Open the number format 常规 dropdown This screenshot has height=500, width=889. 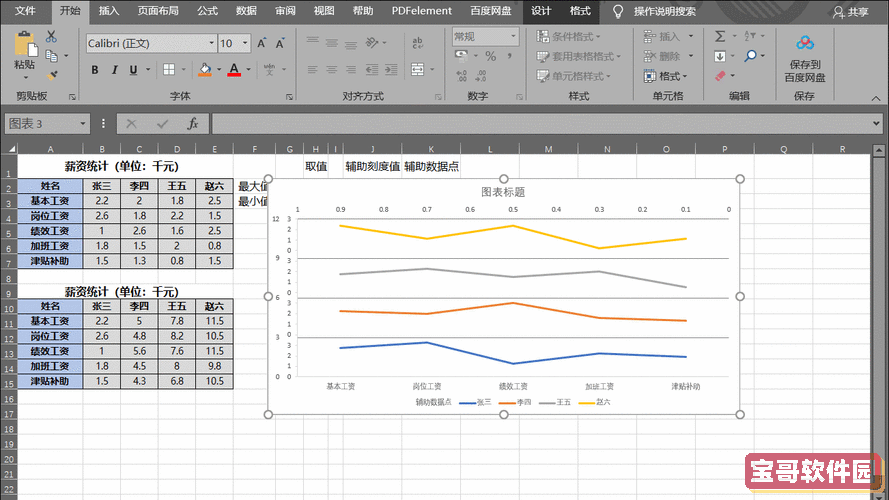coord(513,37)
